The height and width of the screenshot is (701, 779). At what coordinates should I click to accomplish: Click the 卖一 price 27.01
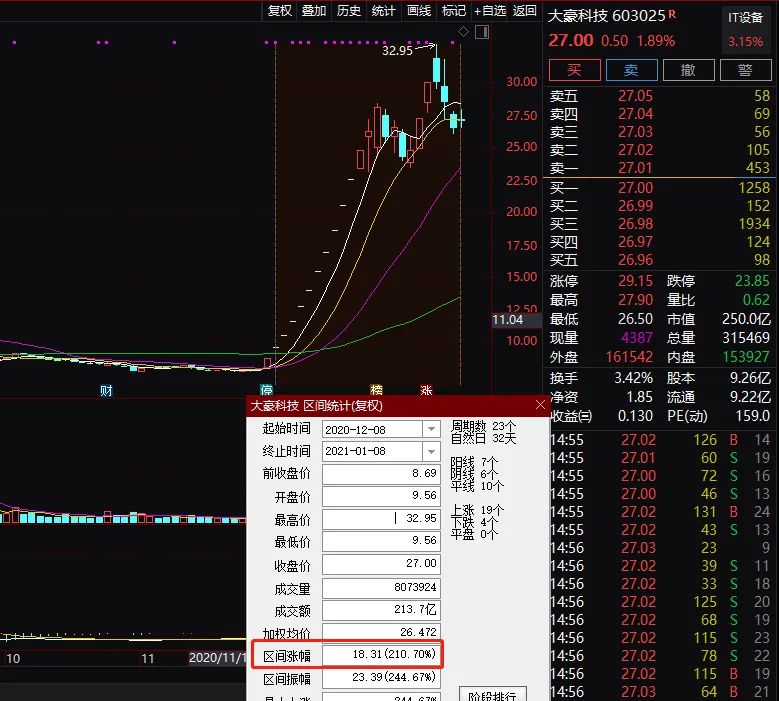click(x=635, y=168)
